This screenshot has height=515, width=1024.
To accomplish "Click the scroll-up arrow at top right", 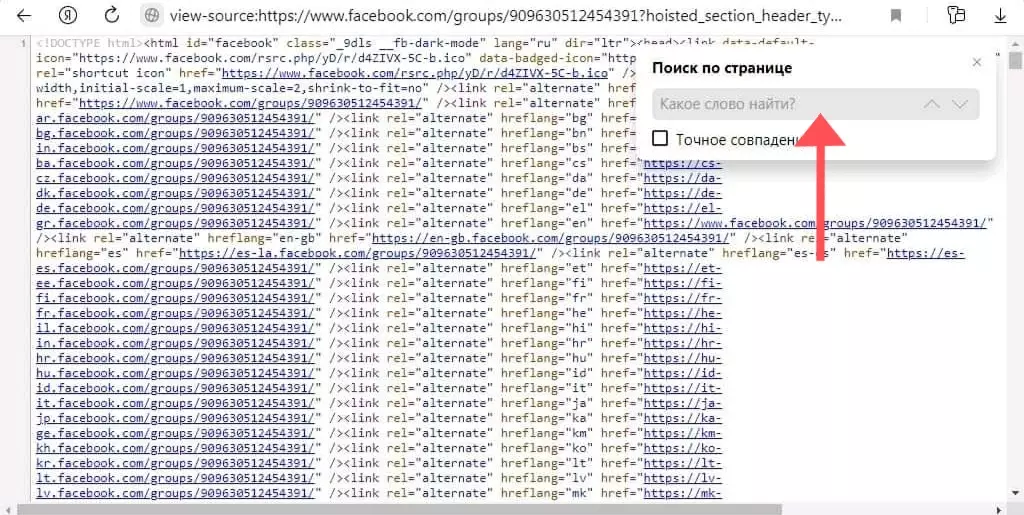I will 1016,43.
